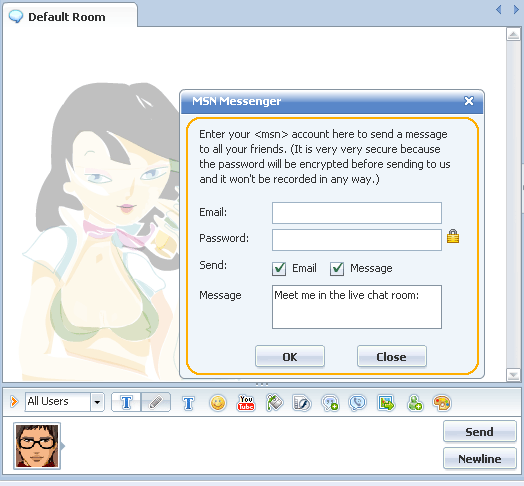Click the right tab navigation arrow

(x=516, y=9)
